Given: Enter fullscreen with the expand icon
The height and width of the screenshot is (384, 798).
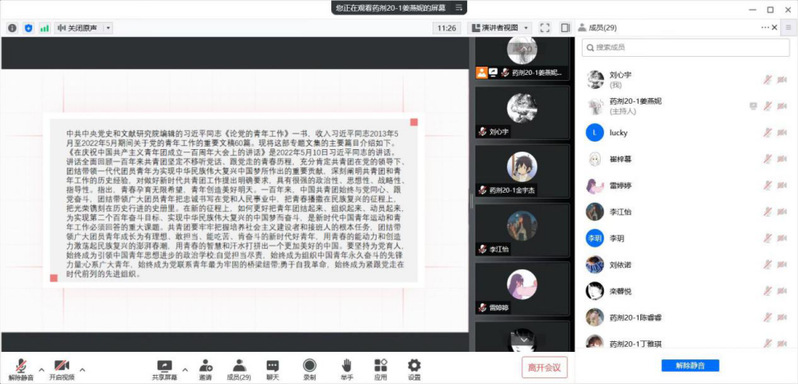Looking at the screenshot, I should coord(545,28).
